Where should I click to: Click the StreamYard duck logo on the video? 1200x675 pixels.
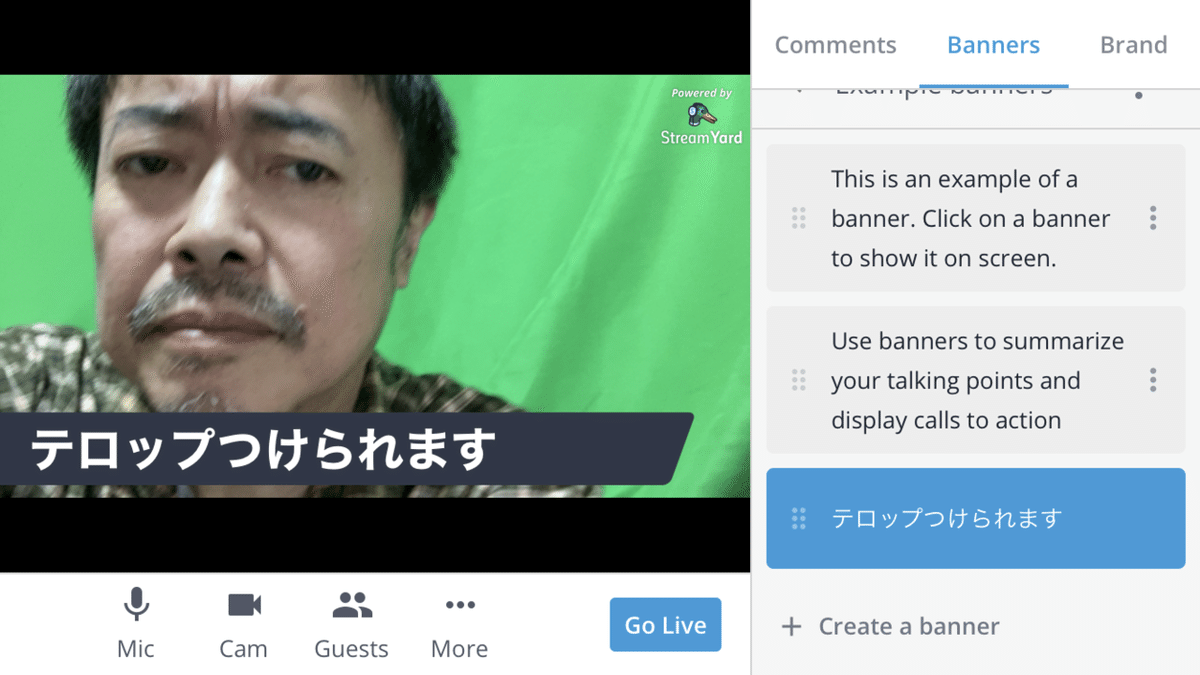[x=701, y=117]
